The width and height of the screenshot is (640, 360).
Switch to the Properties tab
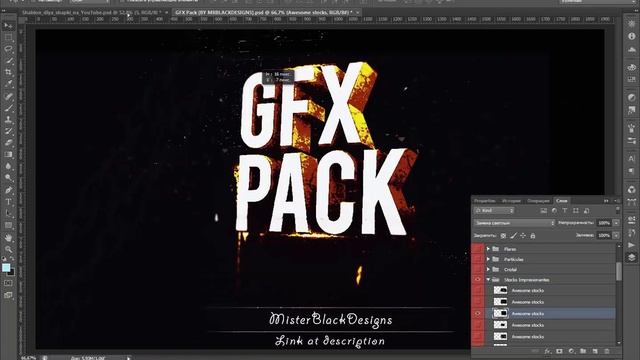484,201
